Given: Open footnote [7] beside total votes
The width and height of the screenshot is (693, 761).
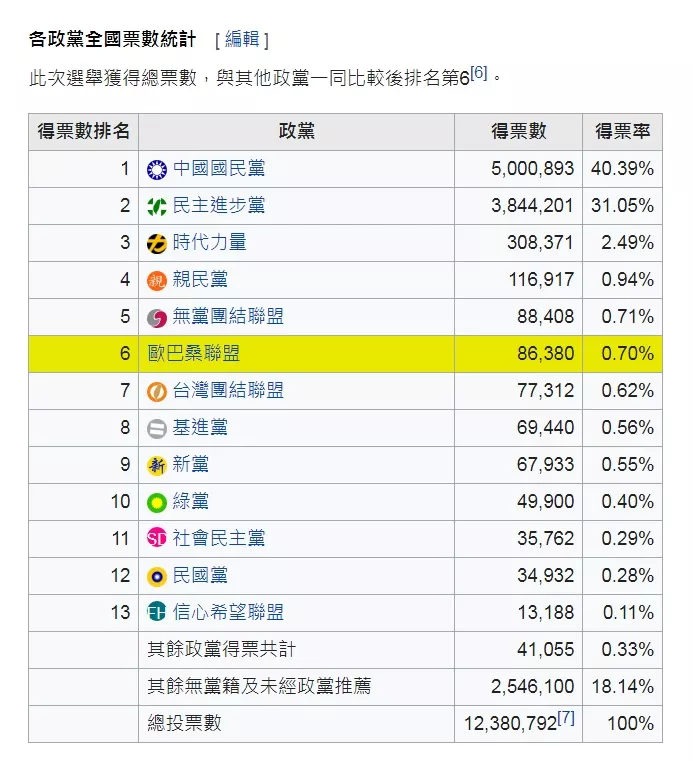Looking at the screenshot, I should [x=566, y=717].
